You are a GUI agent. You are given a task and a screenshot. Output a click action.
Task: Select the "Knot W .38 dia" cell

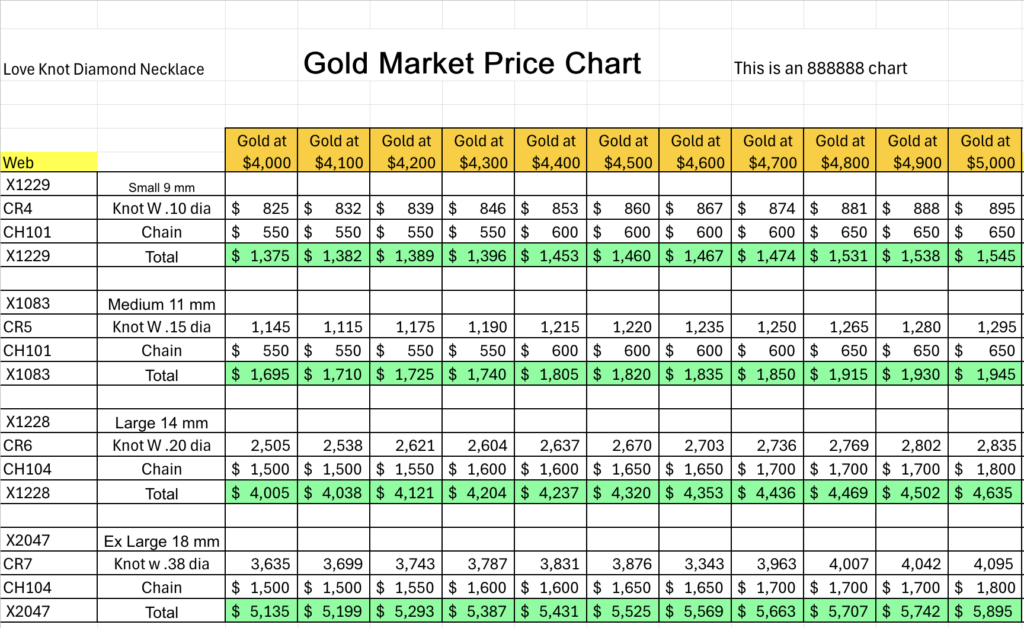(161, 564)
